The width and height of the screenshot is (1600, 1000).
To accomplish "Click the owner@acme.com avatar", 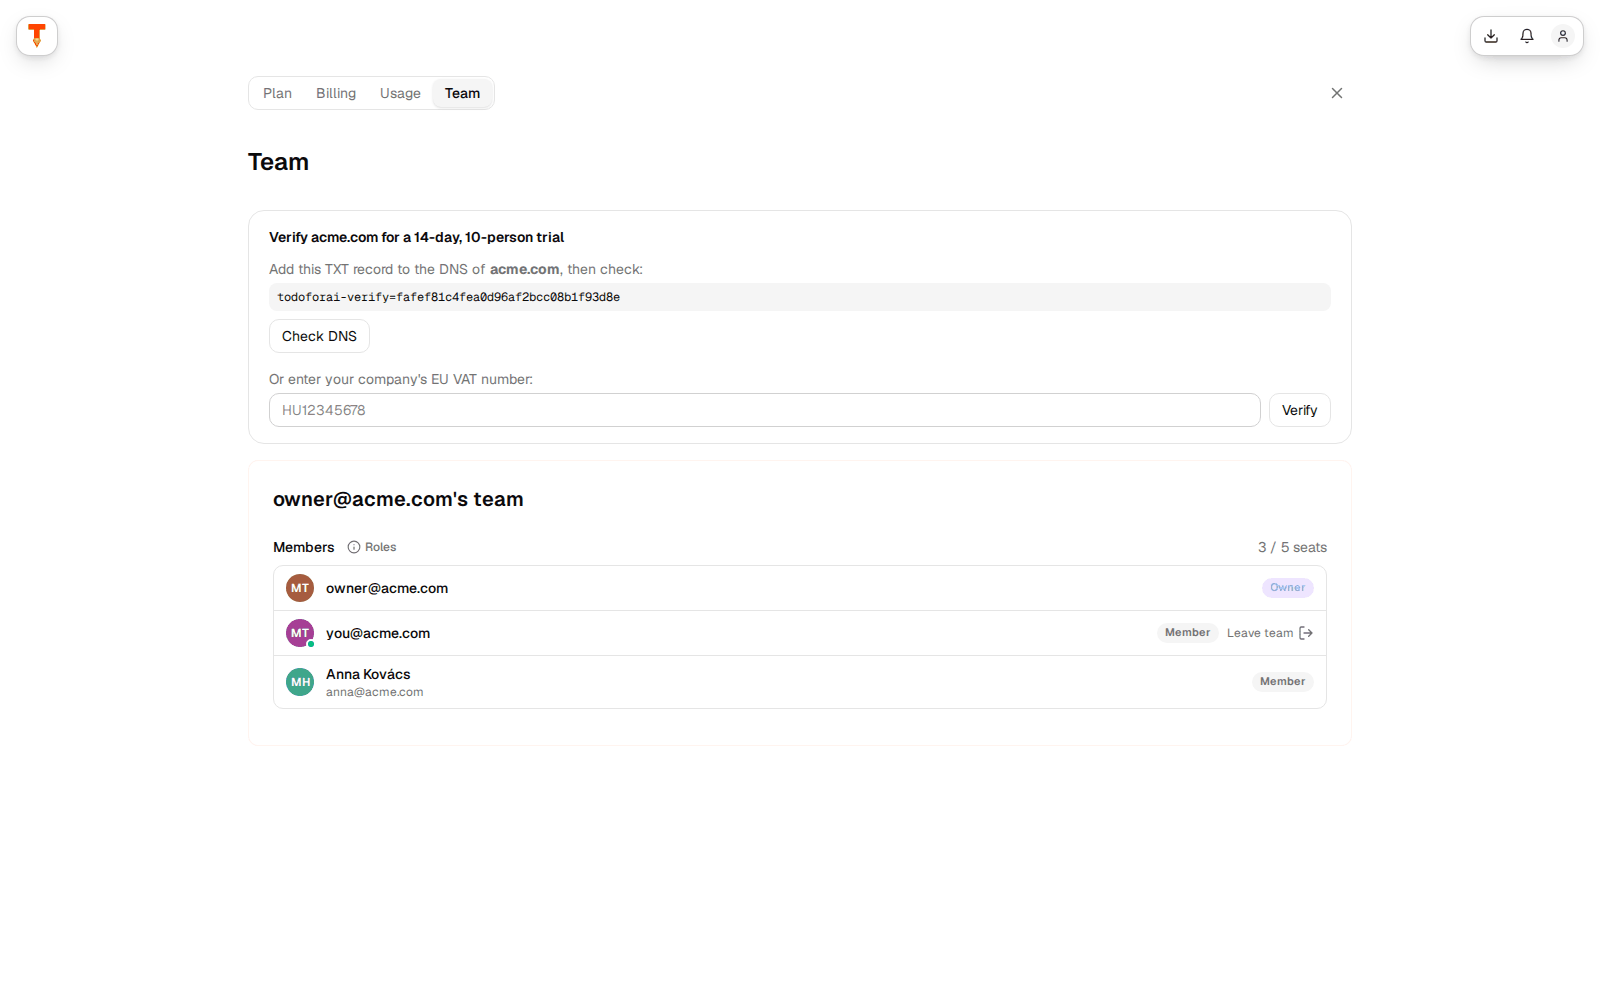I will (x=300, y=588).
